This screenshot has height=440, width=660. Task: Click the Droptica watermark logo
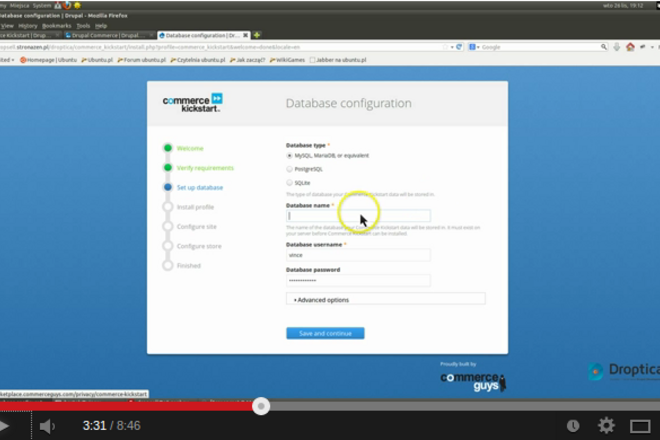coord(624,371)
